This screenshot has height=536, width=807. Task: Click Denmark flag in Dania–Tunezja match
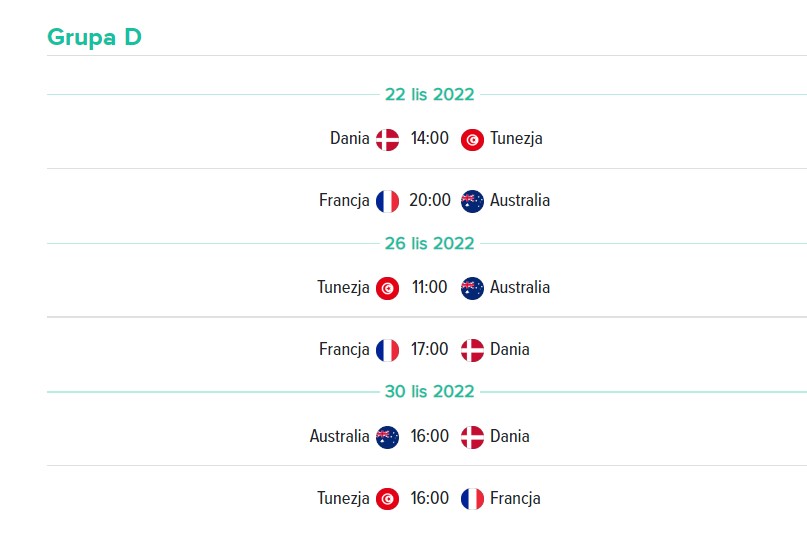(387, 140)
